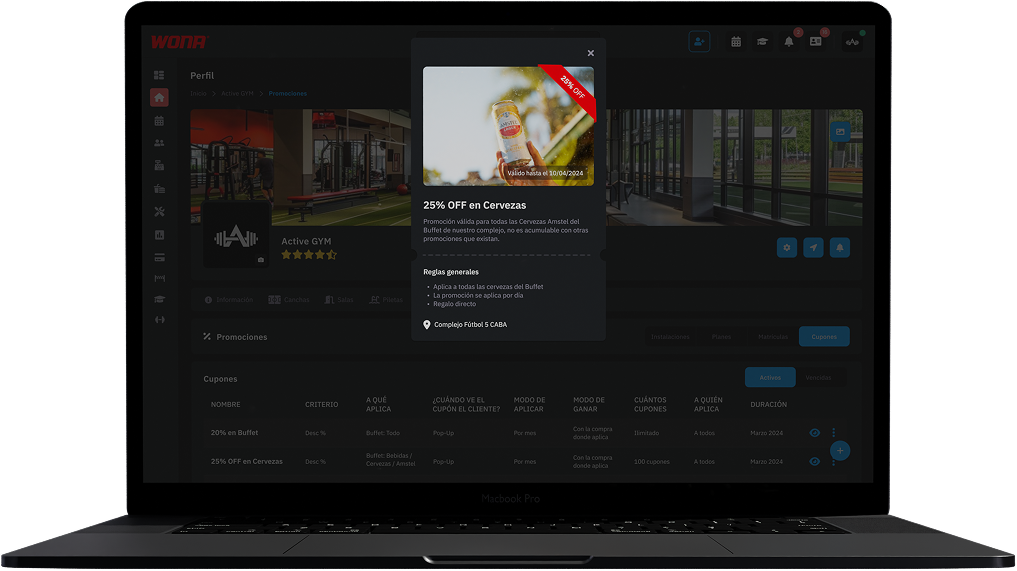Click the 20% en Buffet coupon name
1017x571 pixels.
pyautogui.click(x=234, y=433)
